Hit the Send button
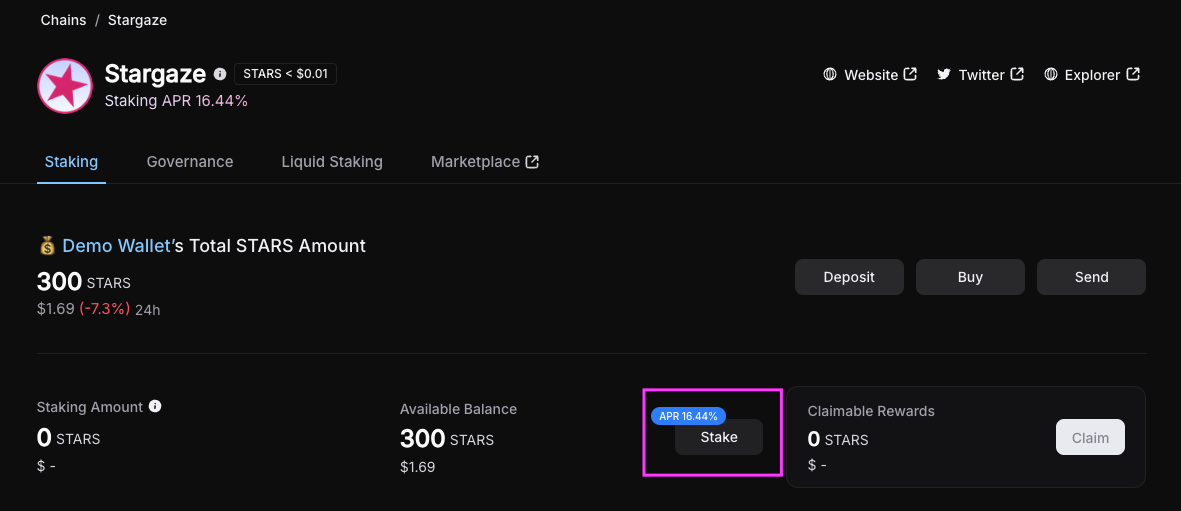The image size is (1181, 511). tap(1091, 277)
